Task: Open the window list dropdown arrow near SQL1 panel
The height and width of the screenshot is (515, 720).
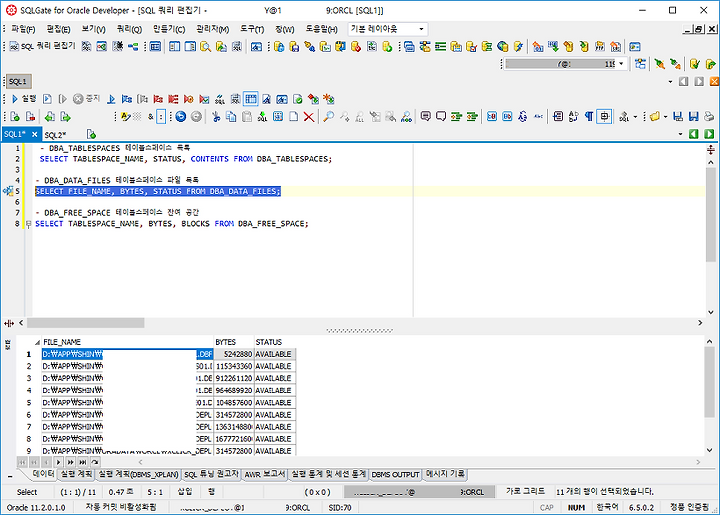Action: (670, 82)
